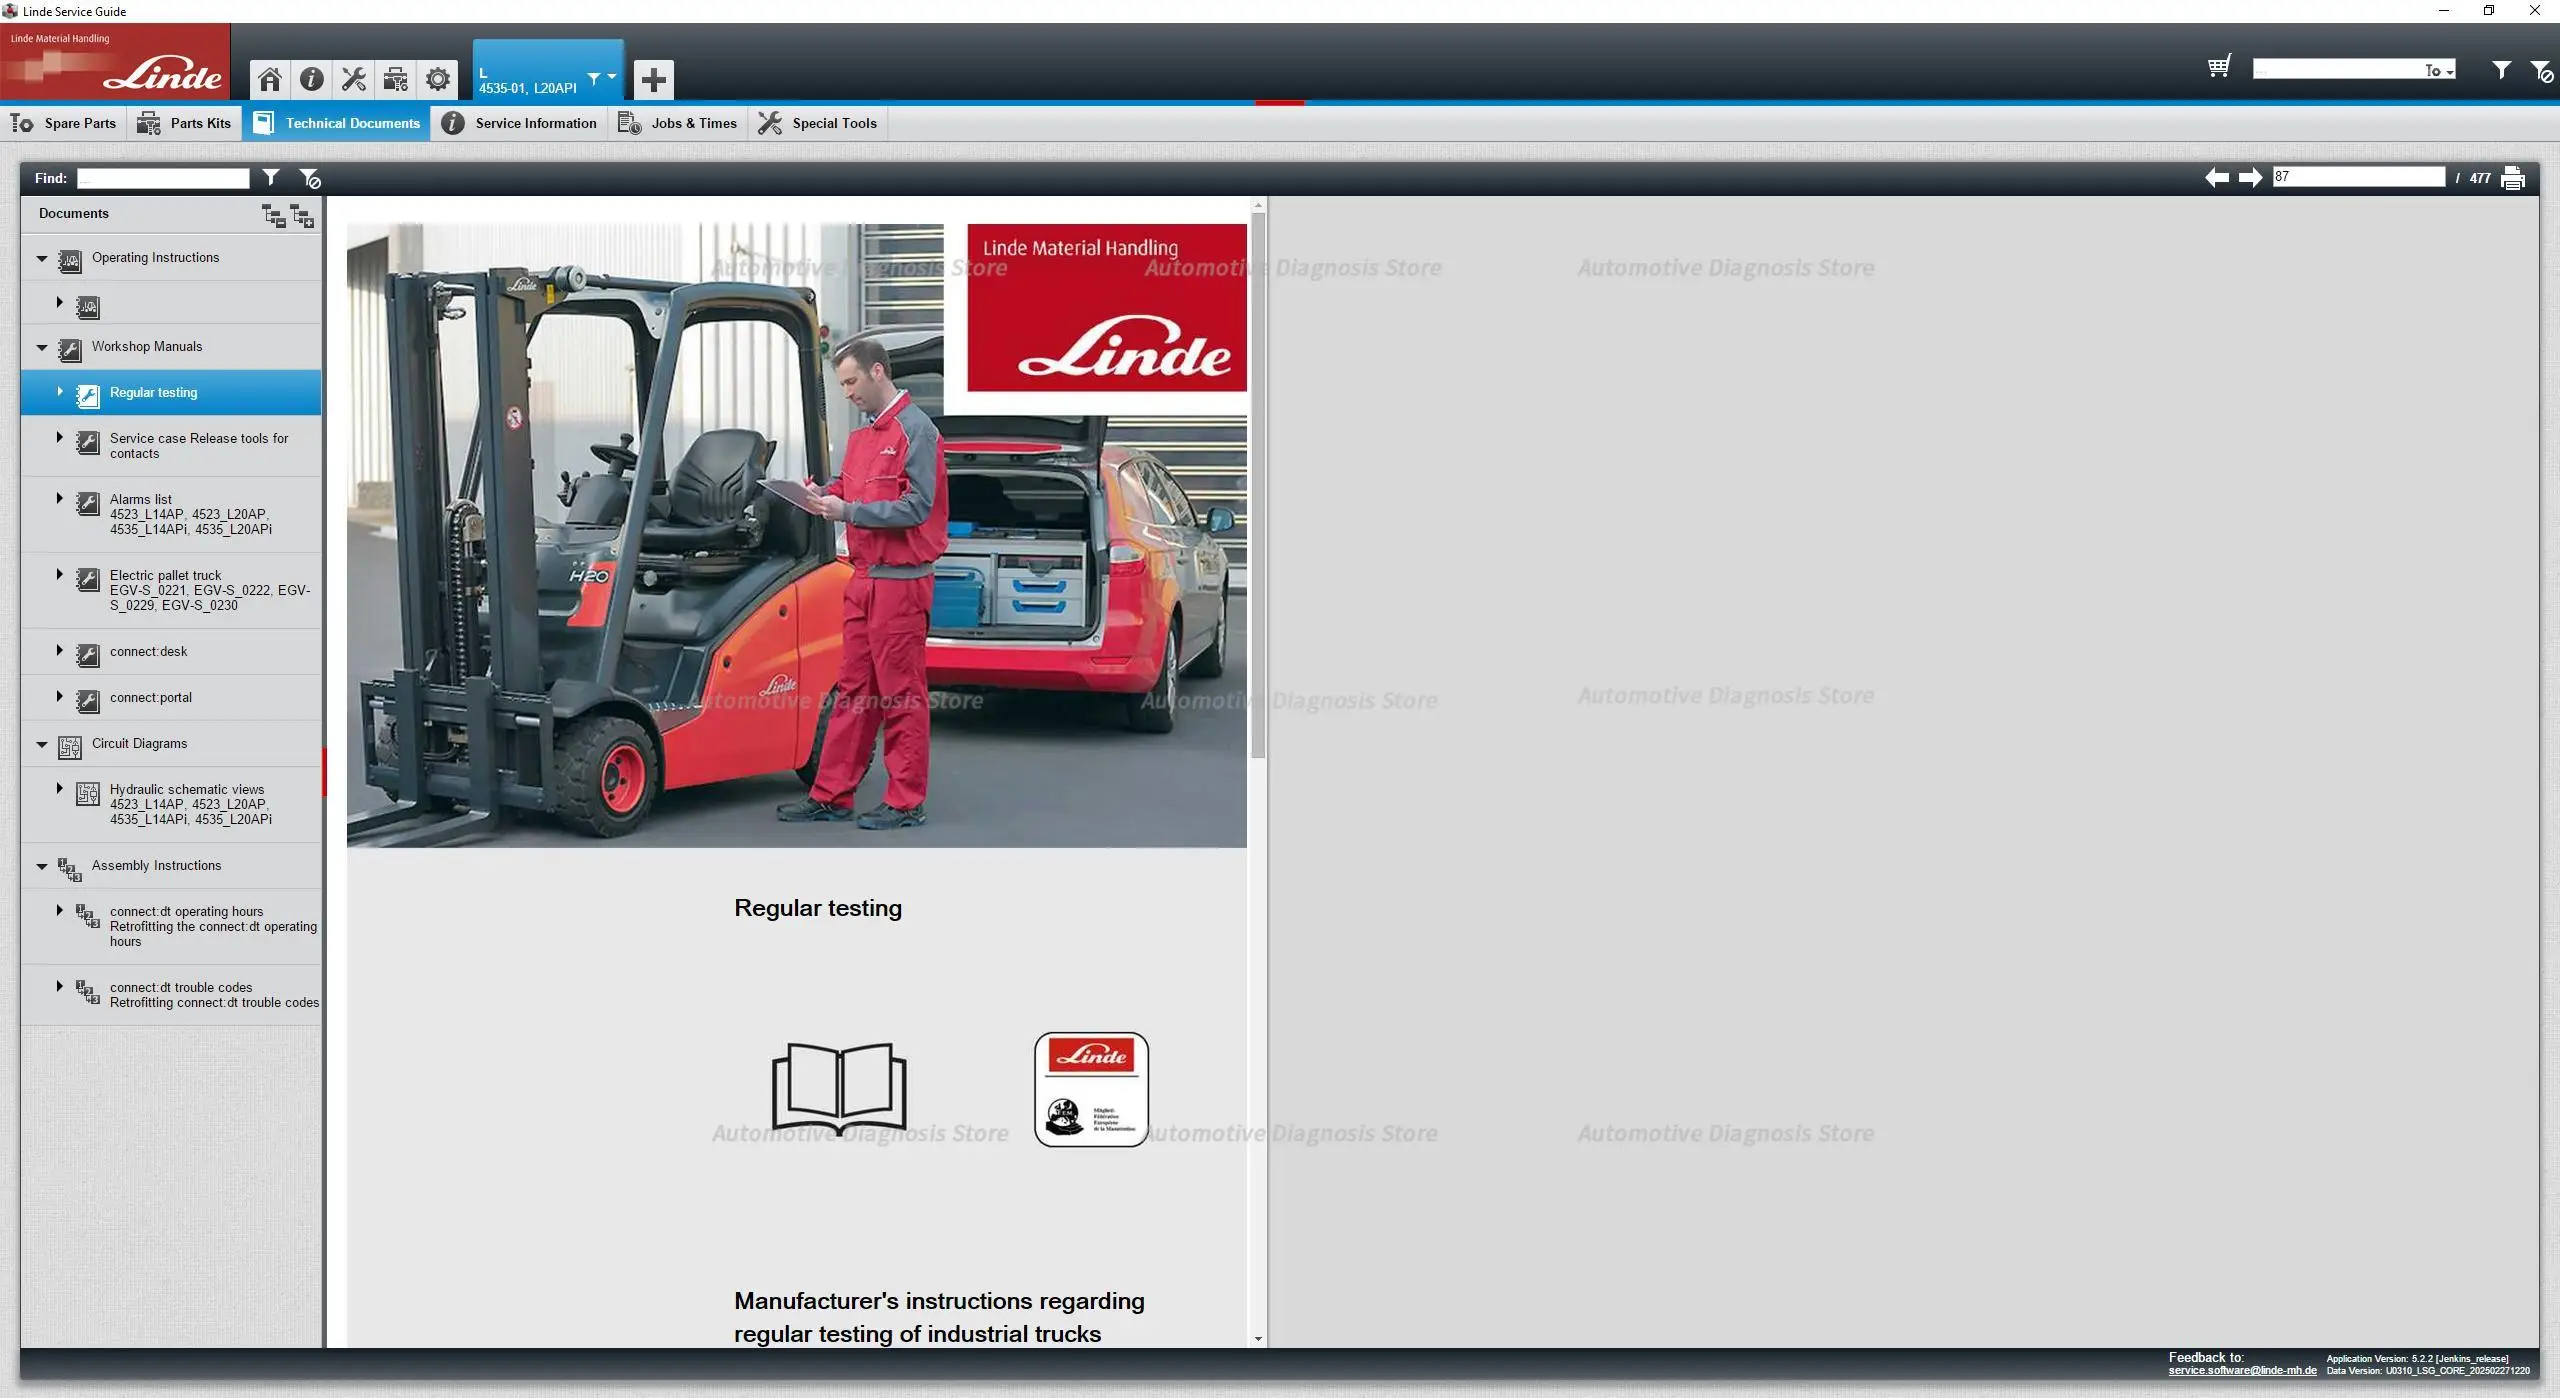Screen dimensions: 2560x1398
Task: Switch to the Spare Parts tab
Action: [x=66, y=123]
